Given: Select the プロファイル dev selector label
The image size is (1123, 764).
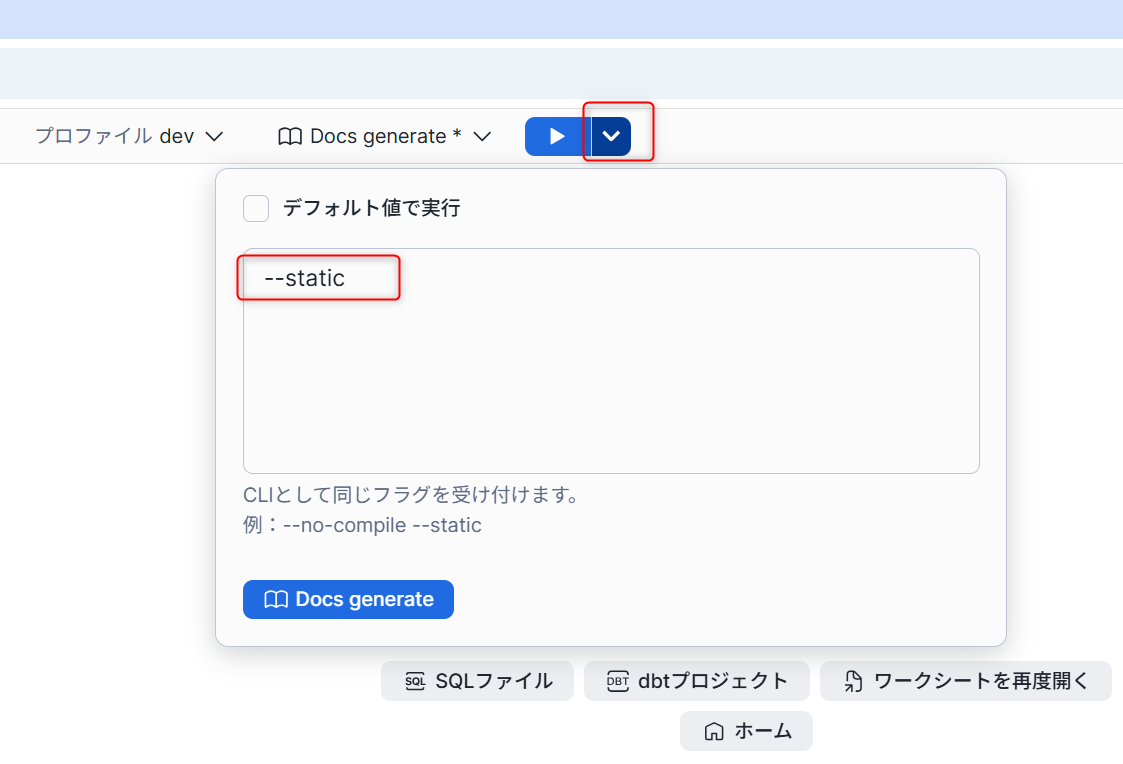Looking at the screenshot, I should [x=114, y=136].
